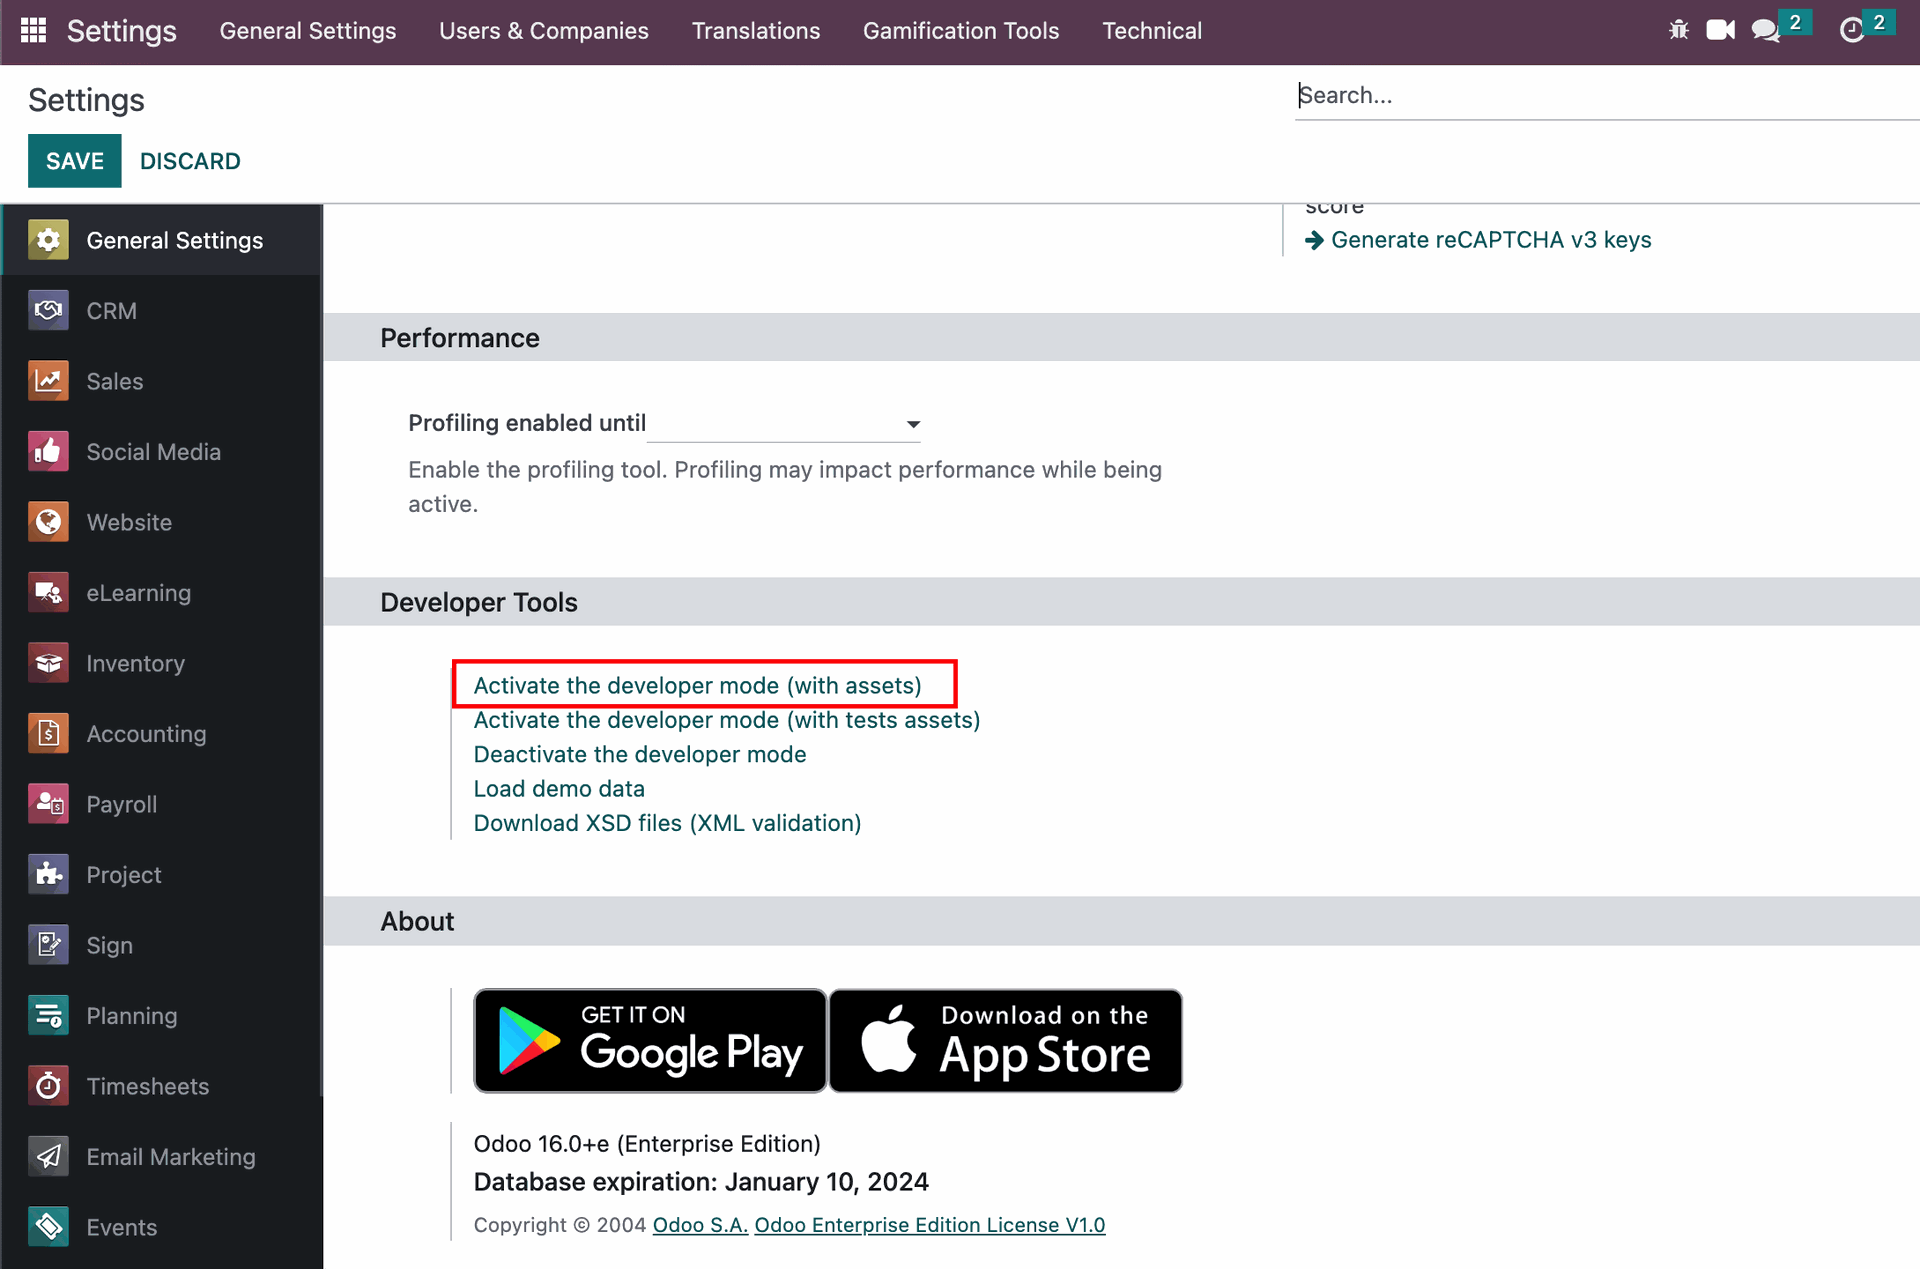Viewport: 1920px width, 1269px height.
Task: Open the Gamification Tools menu
Action: [961, 31]
